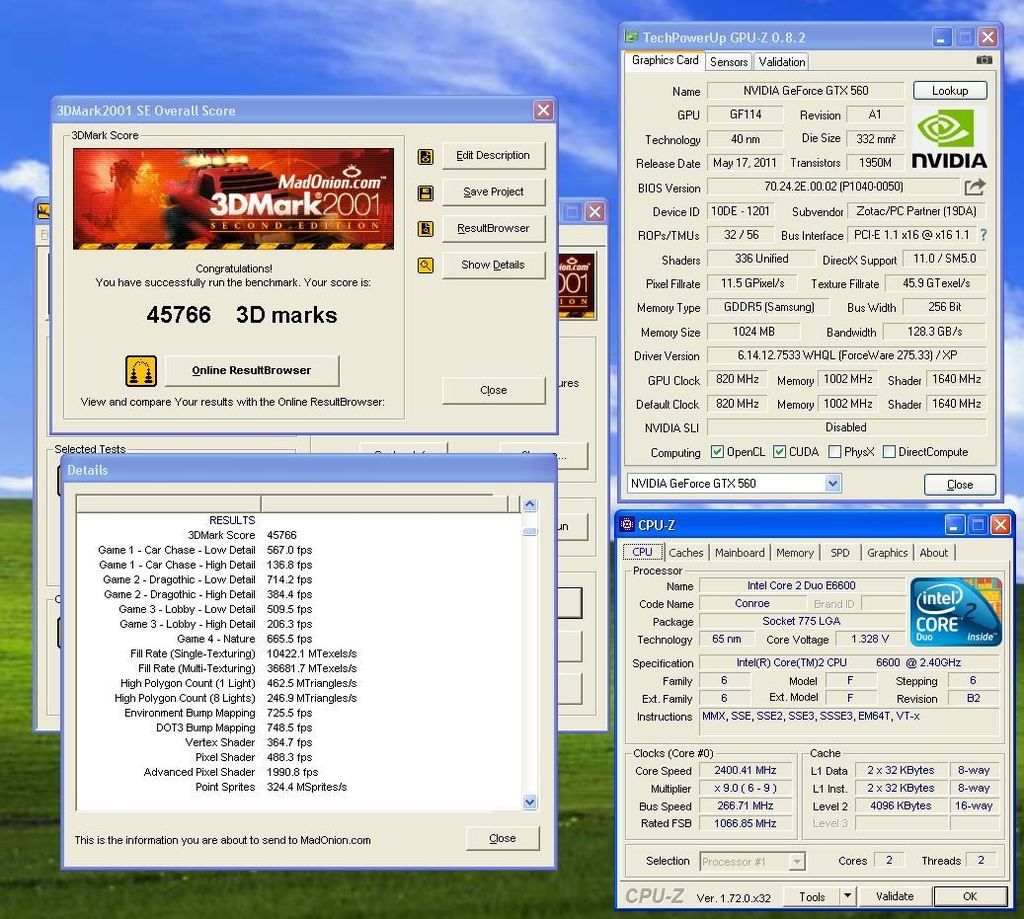The height and width of the screenshot is (919, 1024).
Task: Click the Edit Description button
Action: click(493, 155)
